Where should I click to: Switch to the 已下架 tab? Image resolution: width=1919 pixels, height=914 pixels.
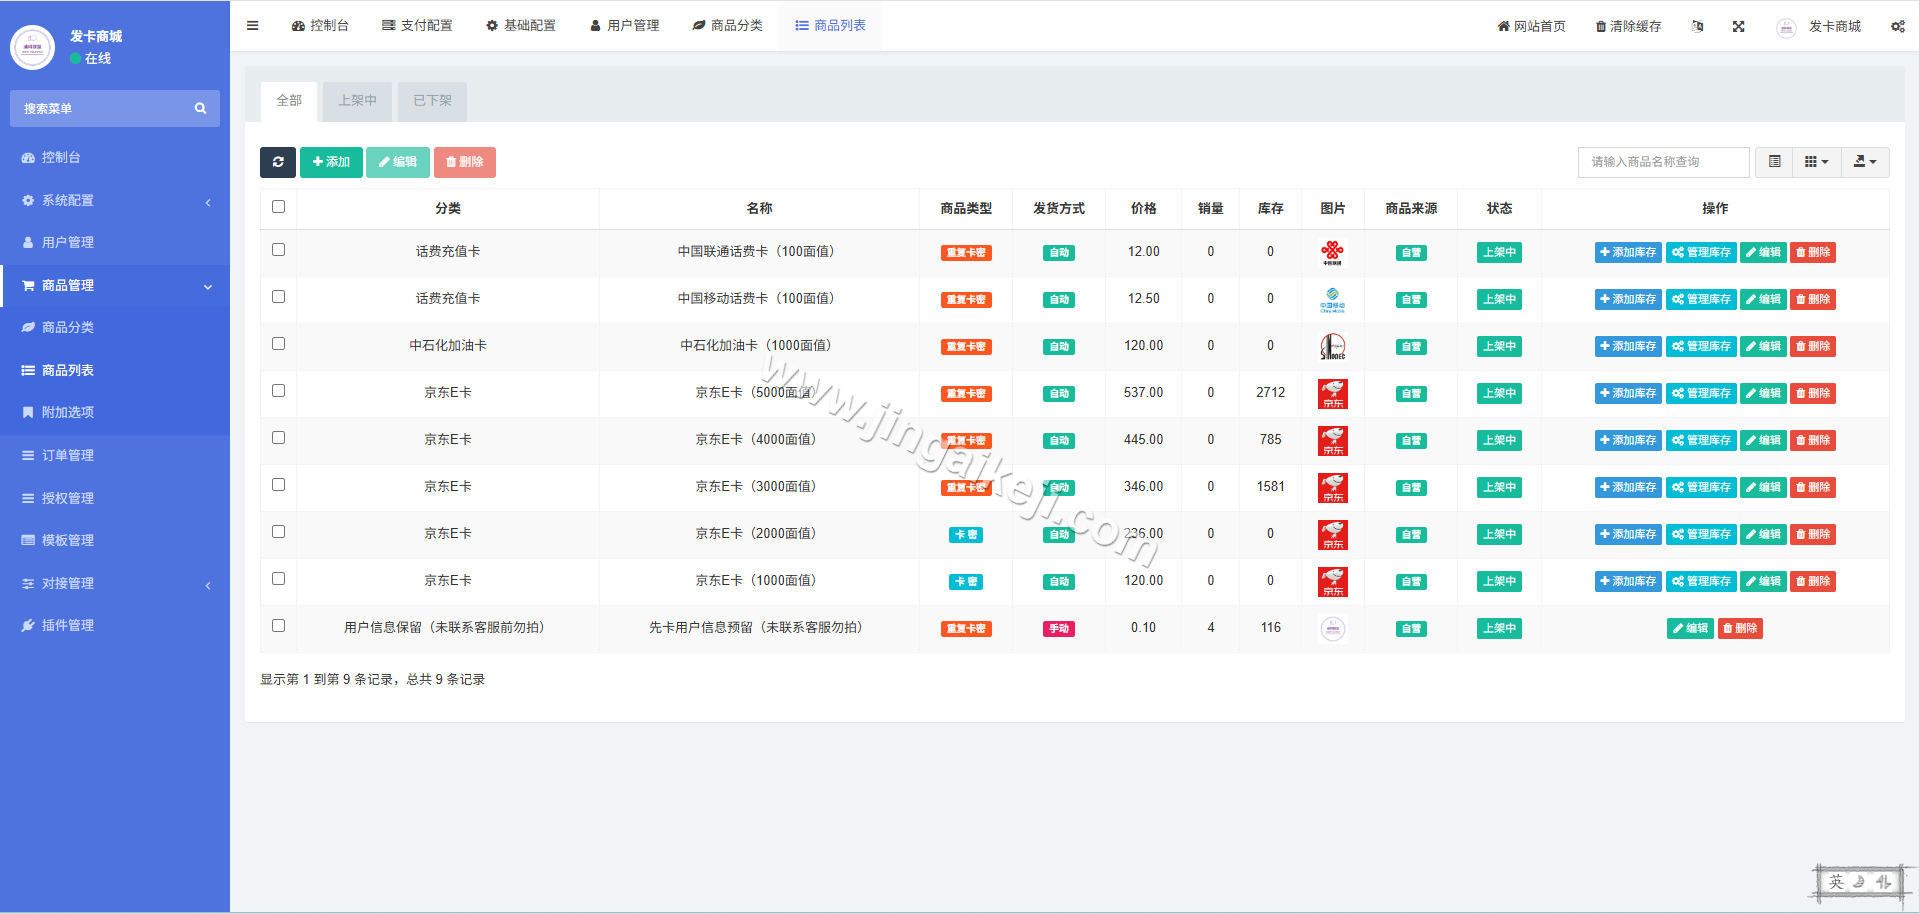pyautogui.click(x=431, y=101)
